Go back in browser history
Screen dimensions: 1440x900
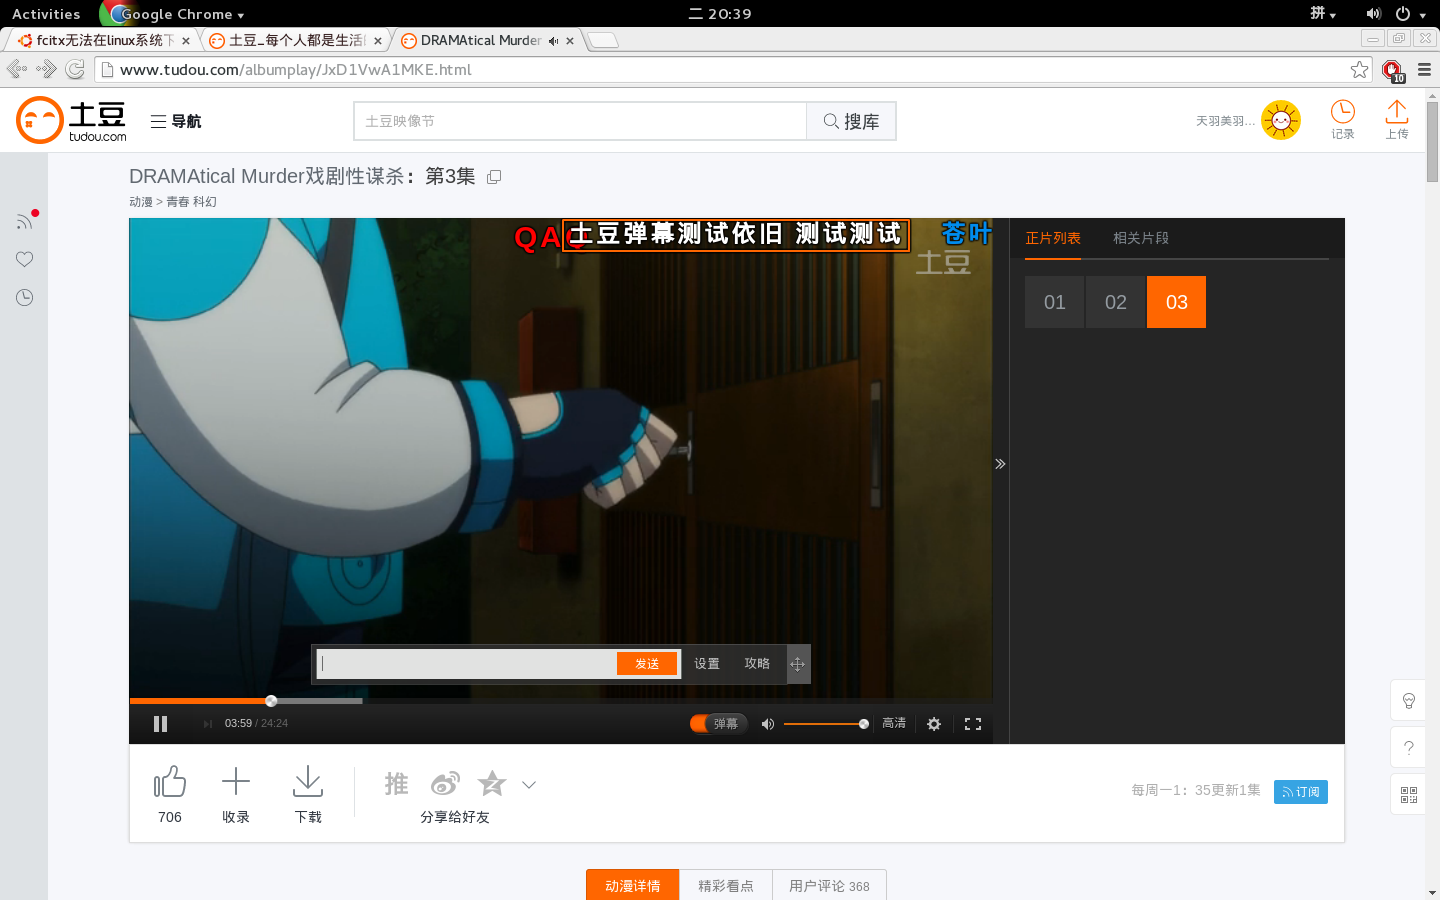(x=17, y=69)
